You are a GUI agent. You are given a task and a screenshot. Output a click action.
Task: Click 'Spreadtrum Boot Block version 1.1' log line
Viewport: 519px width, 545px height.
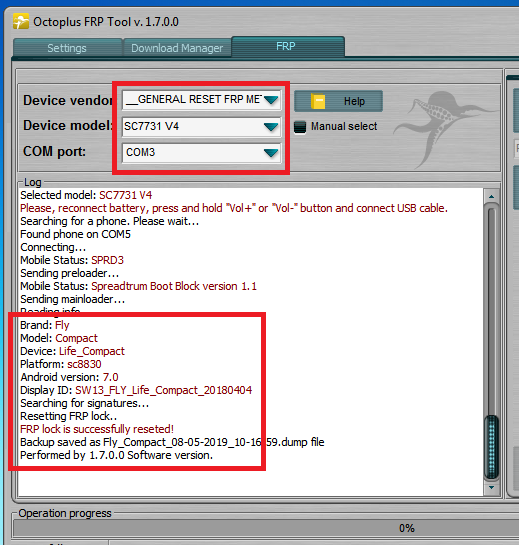[x=138, y=286]
